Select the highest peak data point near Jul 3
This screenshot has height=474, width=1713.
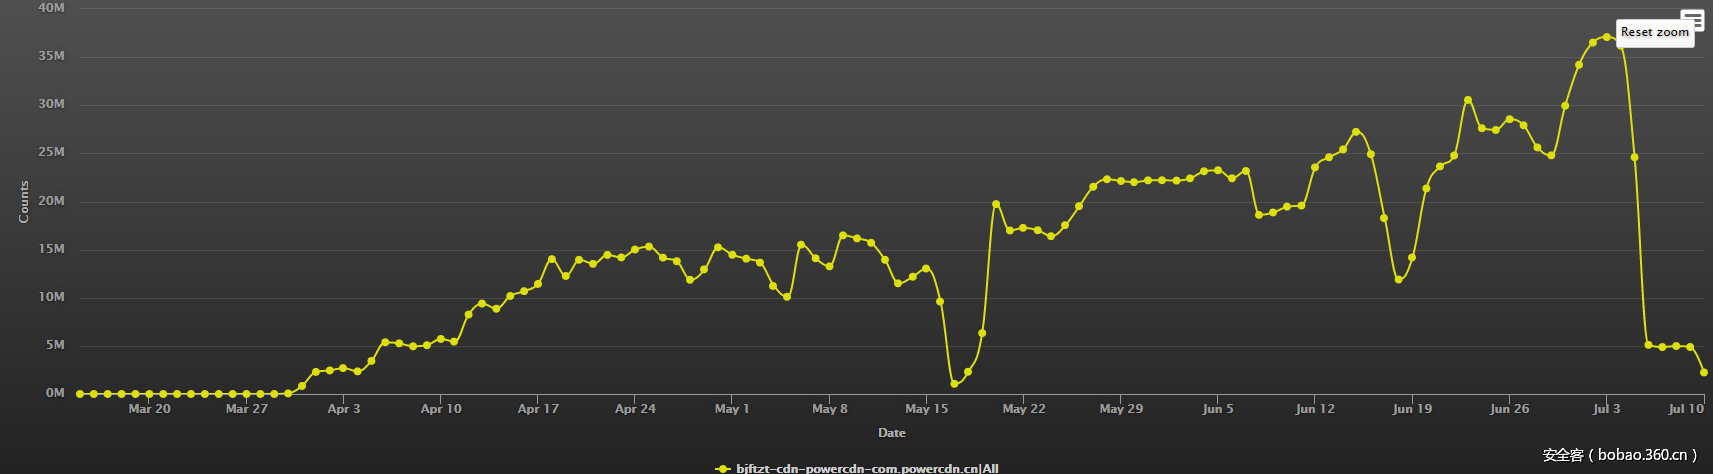tap(1607, 37)
